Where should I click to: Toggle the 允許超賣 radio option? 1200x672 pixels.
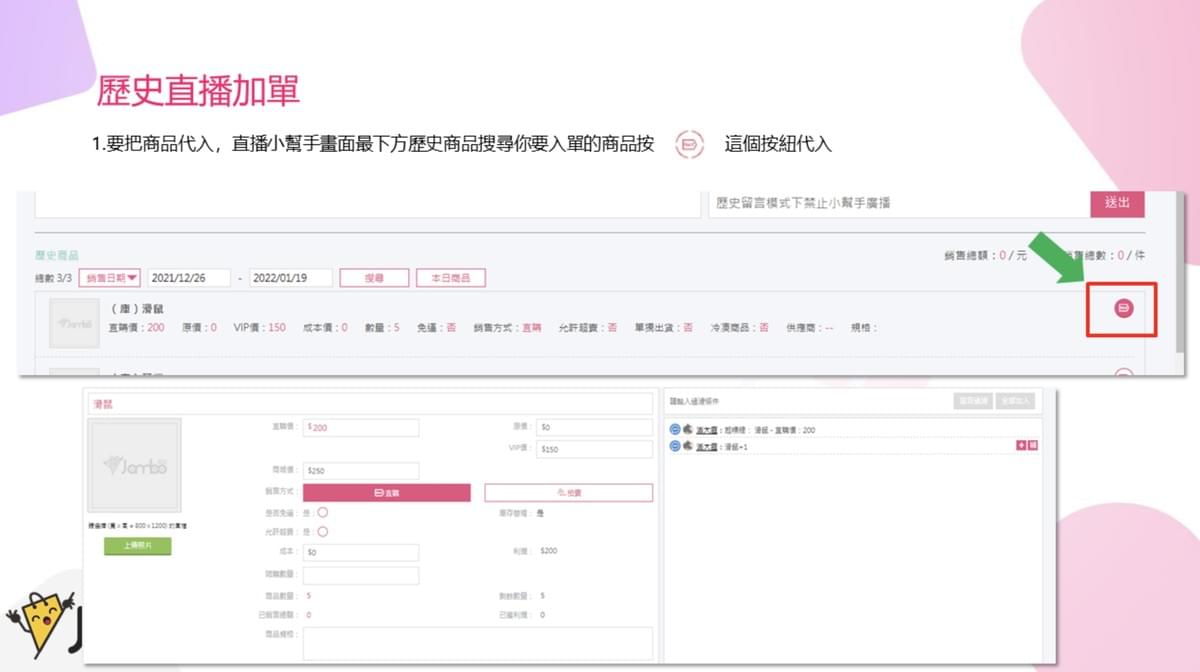click(322, 532)
